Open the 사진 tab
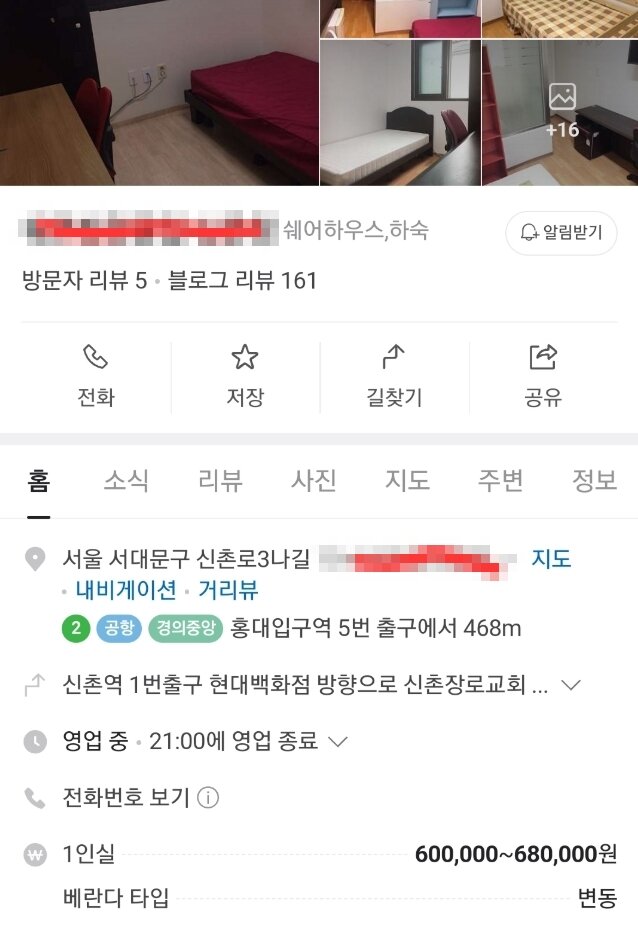Image resolution: width=638 pixels, height=933 pixels. point(314,481)
